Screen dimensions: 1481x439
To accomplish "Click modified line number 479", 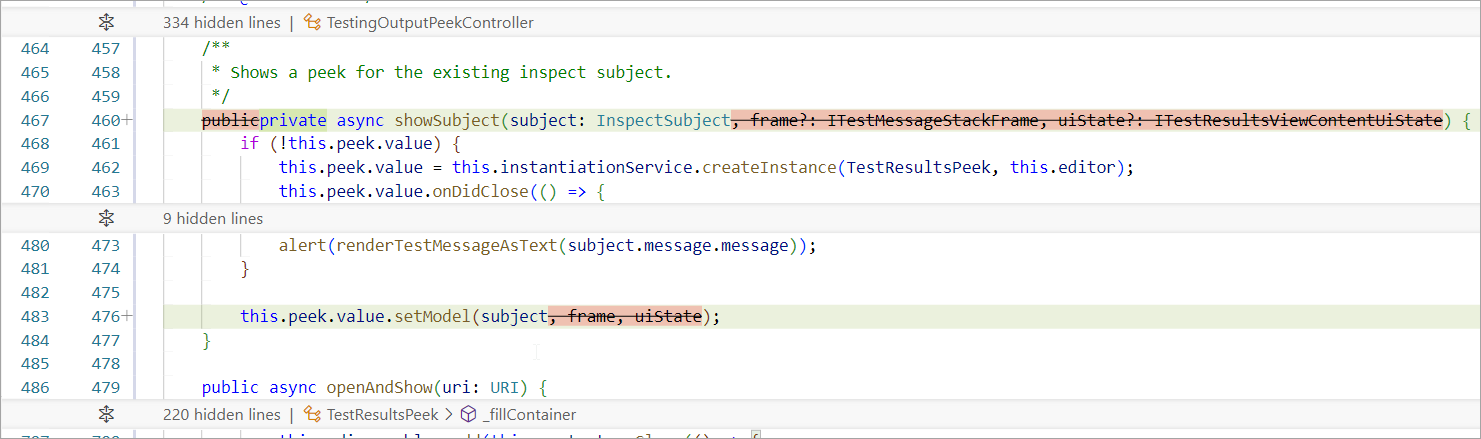I will click(x=105, y=388).
